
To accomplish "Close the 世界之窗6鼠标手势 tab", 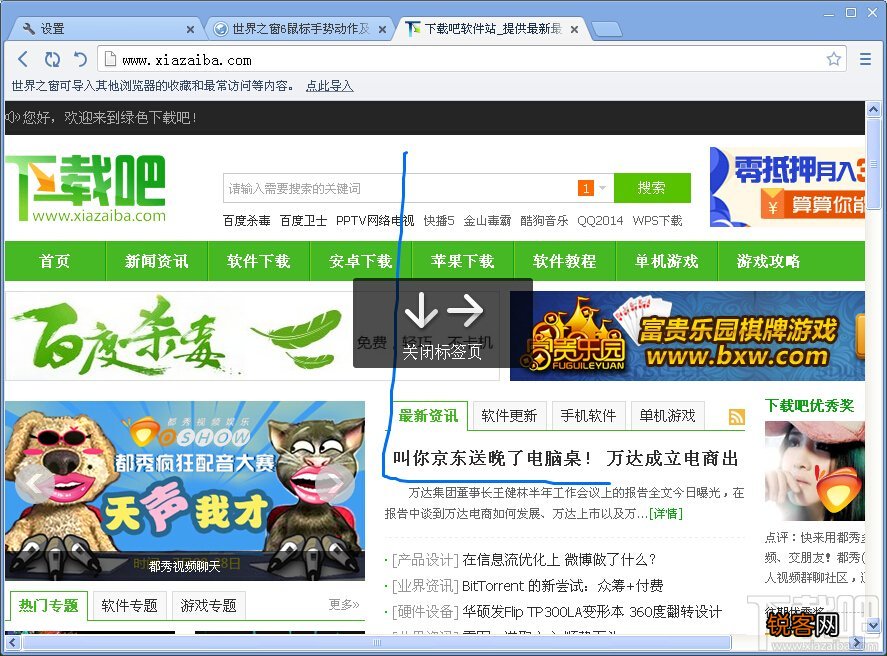I will coord(382,29).
